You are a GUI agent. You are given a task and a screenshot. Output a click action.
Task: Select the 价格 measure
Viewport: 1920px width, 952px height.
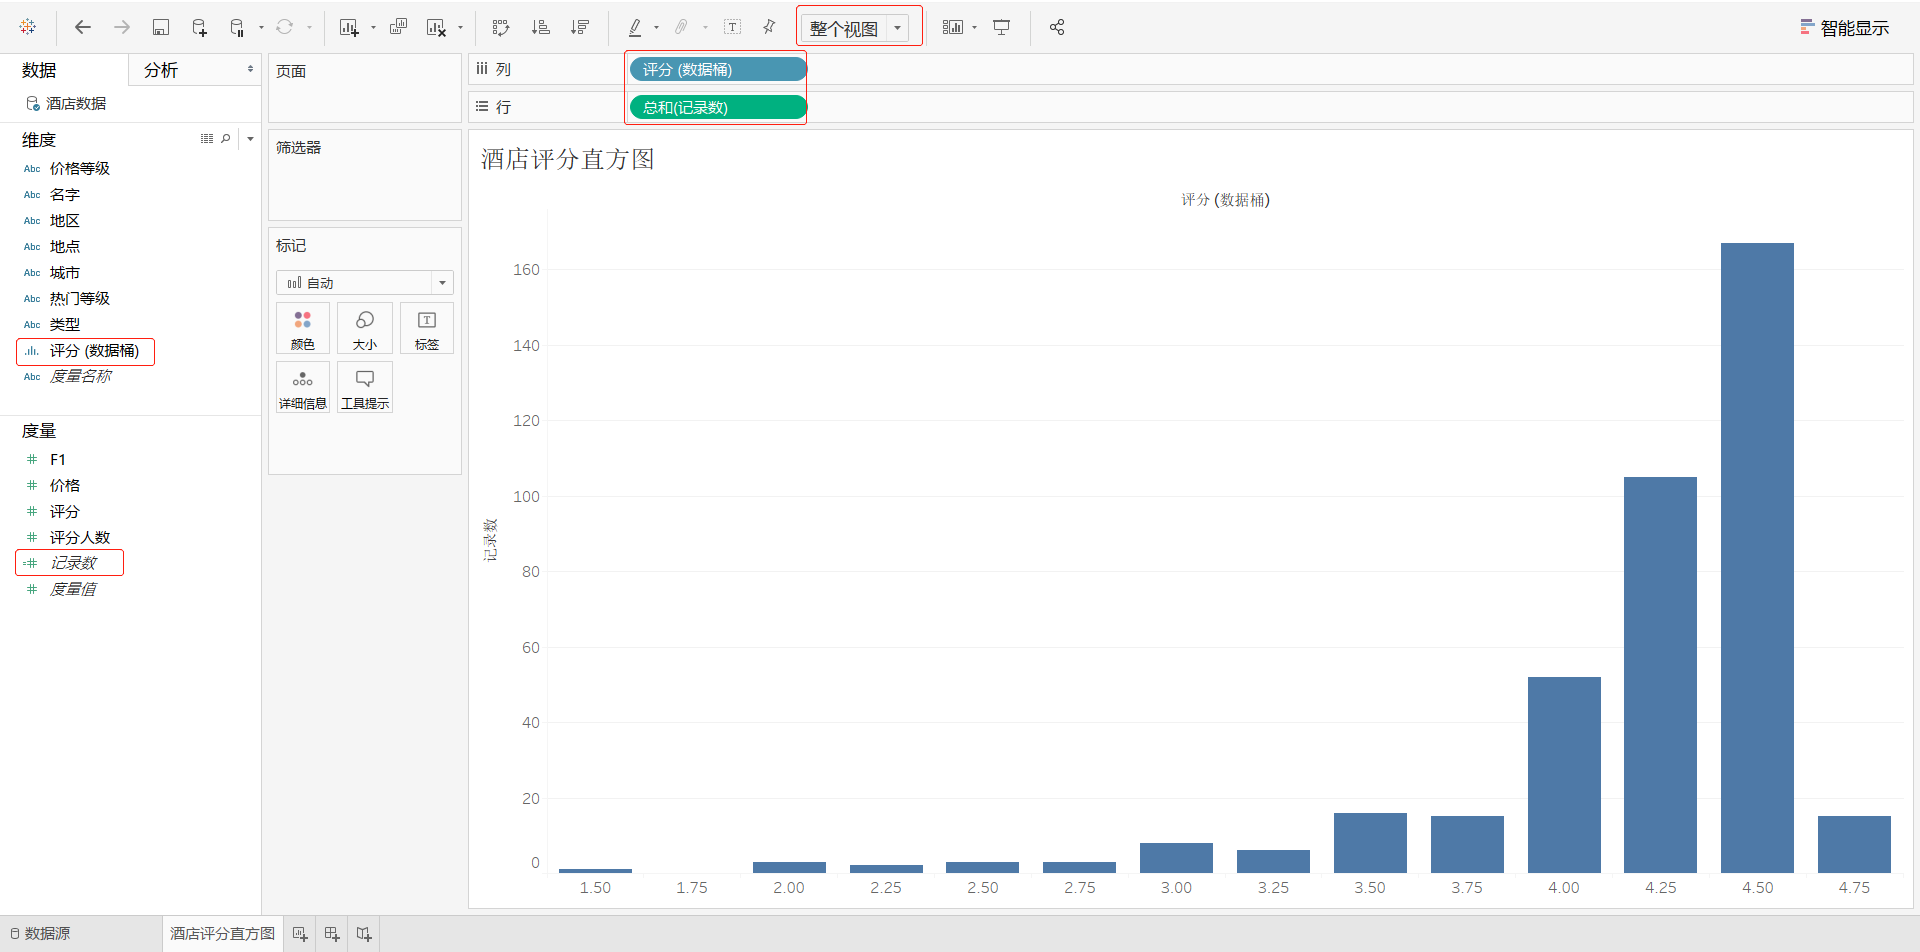click(65, 485)
